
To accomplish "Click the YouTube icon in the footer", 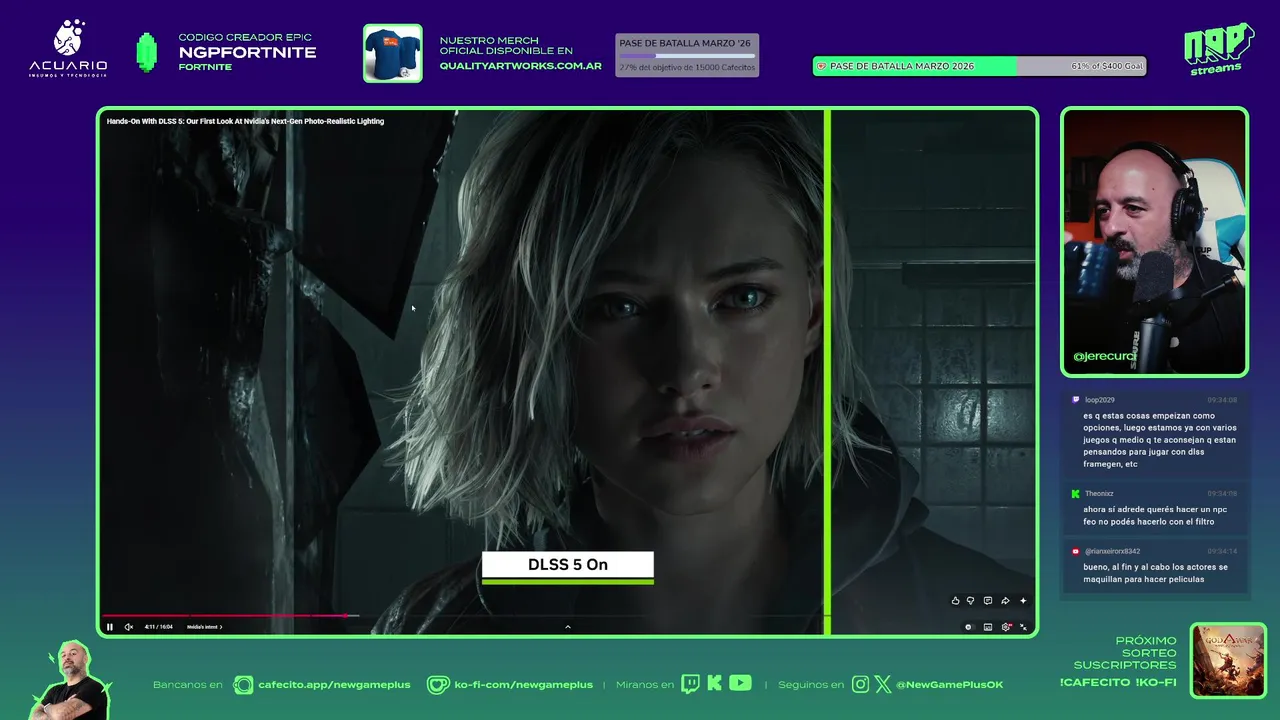I will (740, 683).
